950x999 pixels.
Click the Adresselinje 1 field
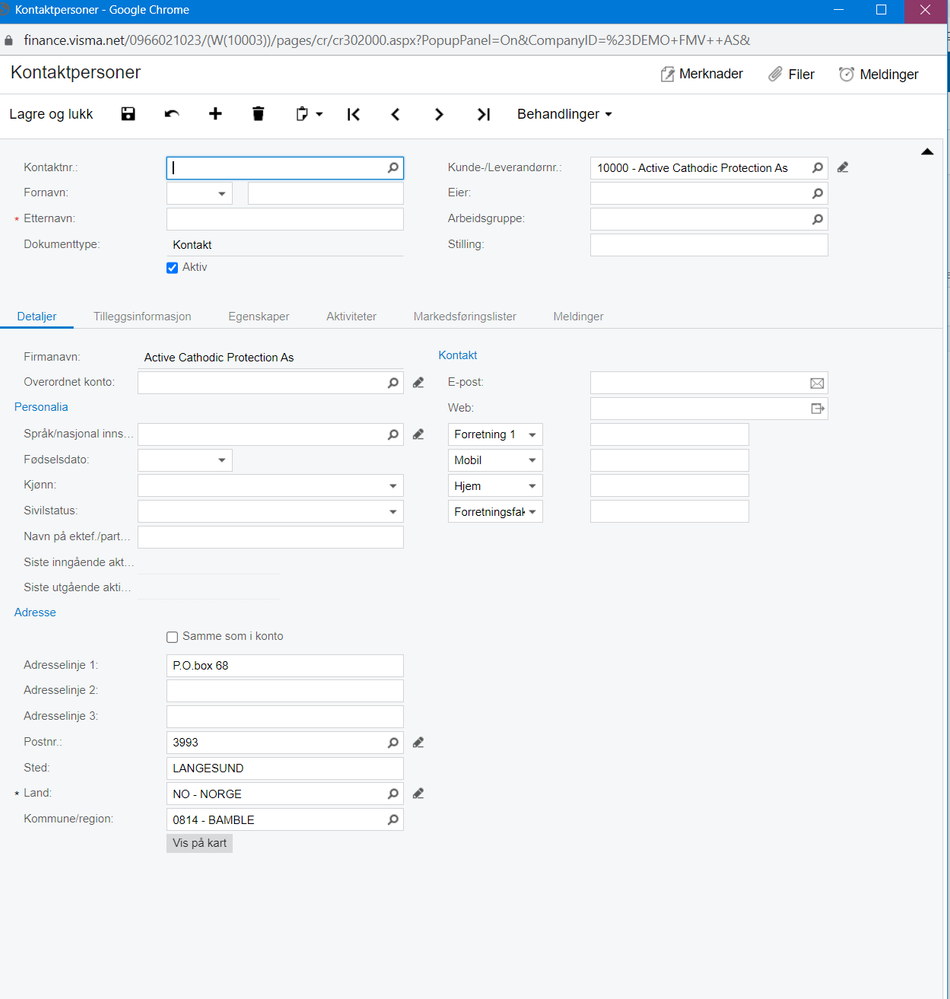[285, 665]
